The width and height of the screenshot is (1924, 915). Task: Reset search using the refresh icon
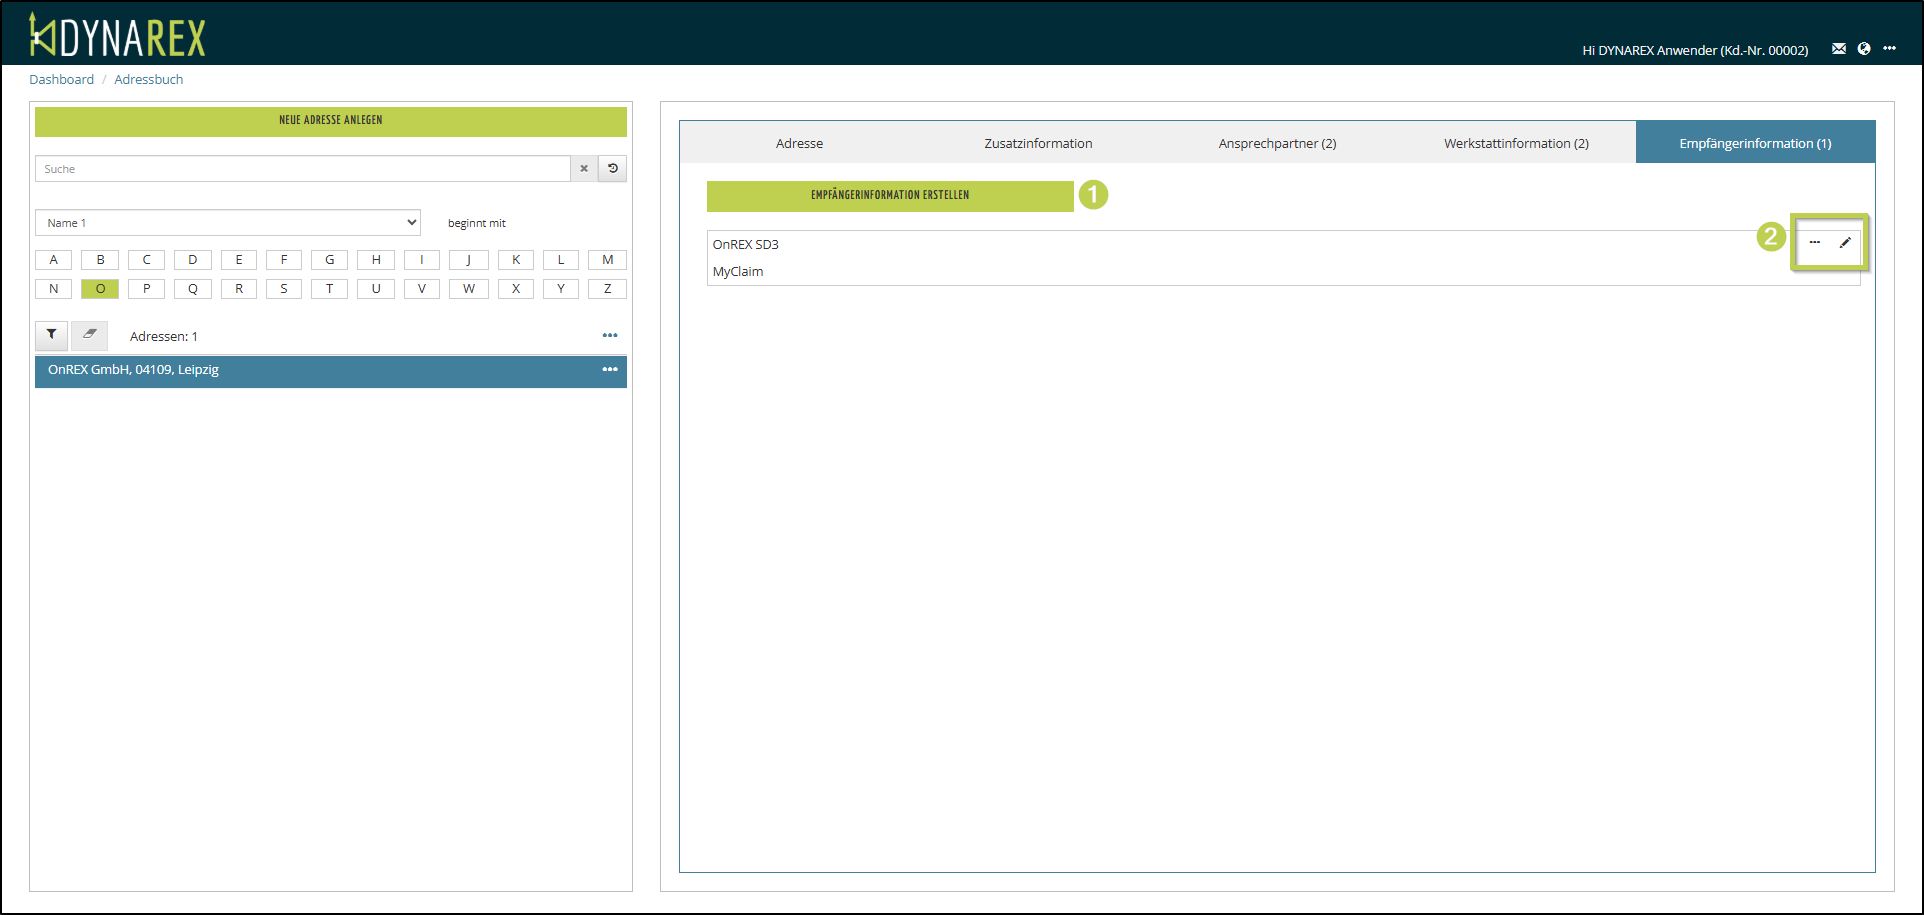[x=613, y=169]
